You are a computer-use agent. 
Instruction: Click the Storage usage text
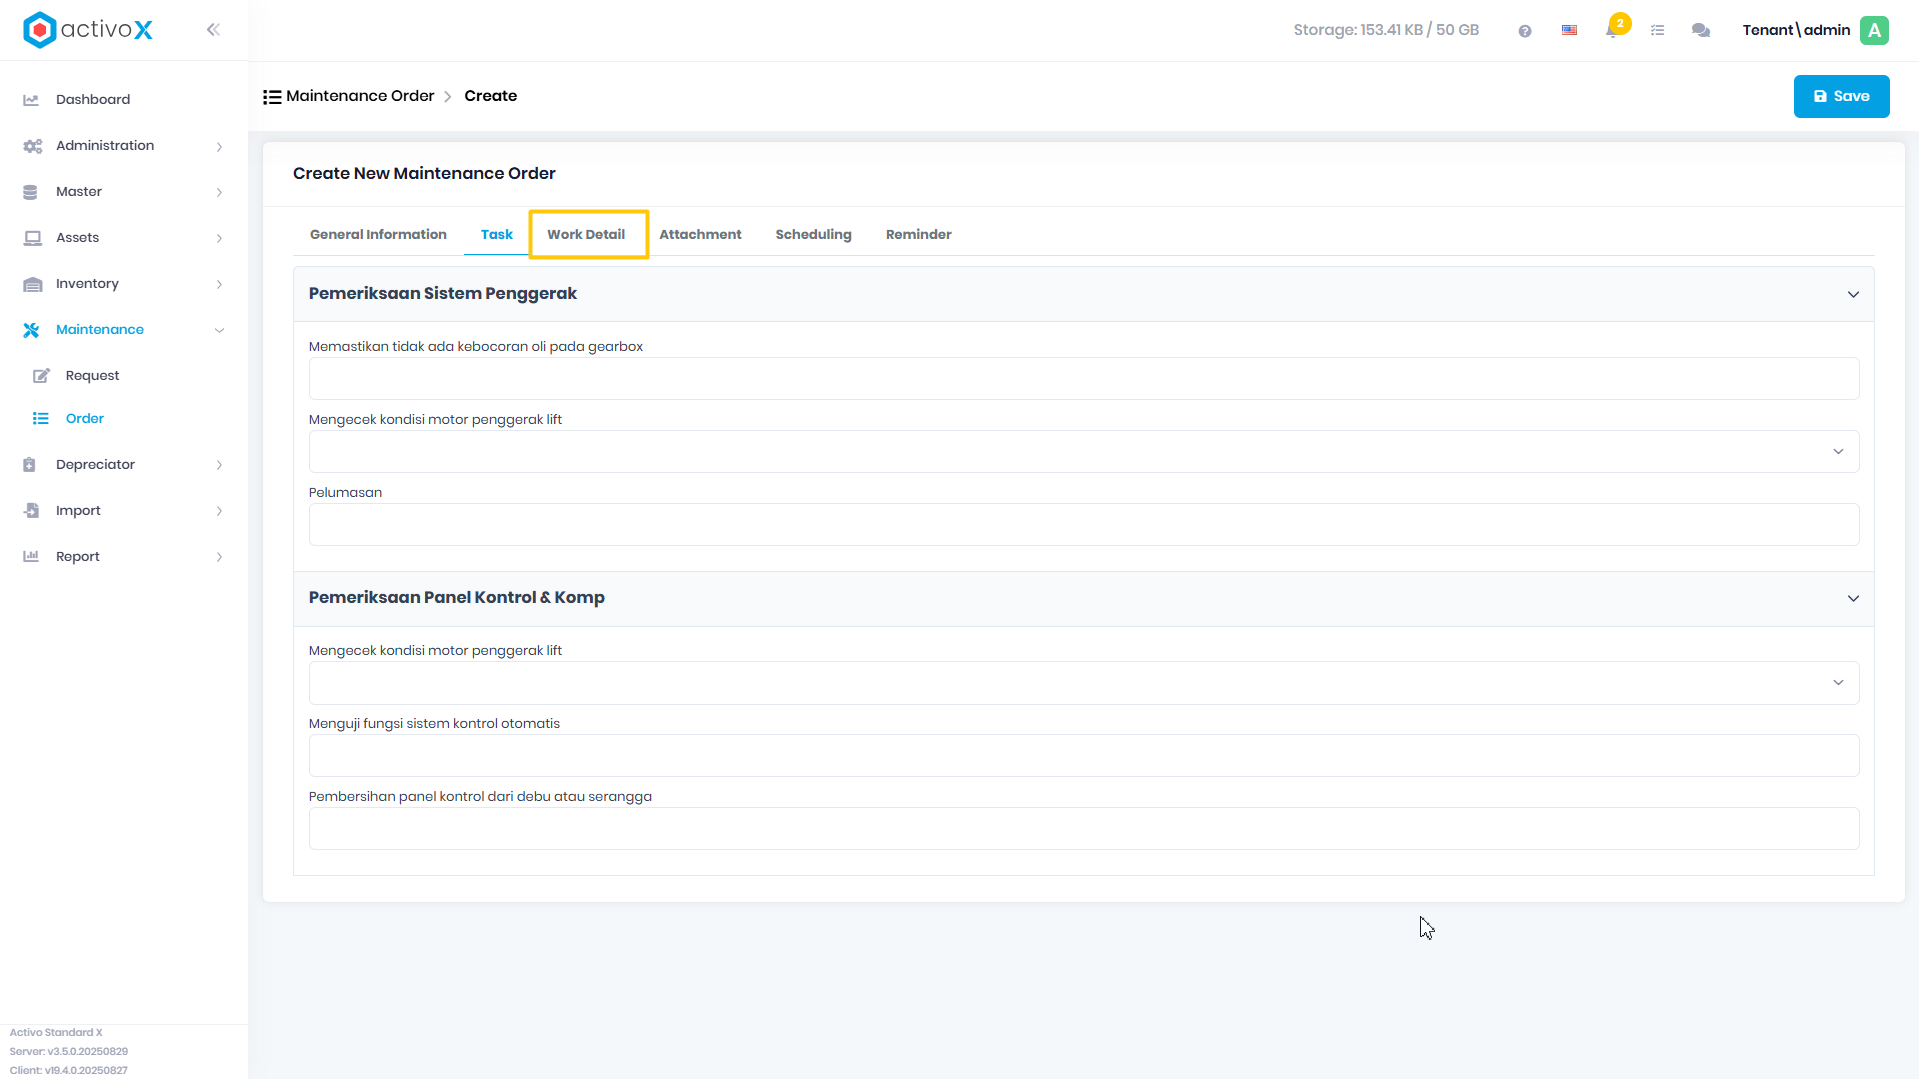(x=1386, y=30)
